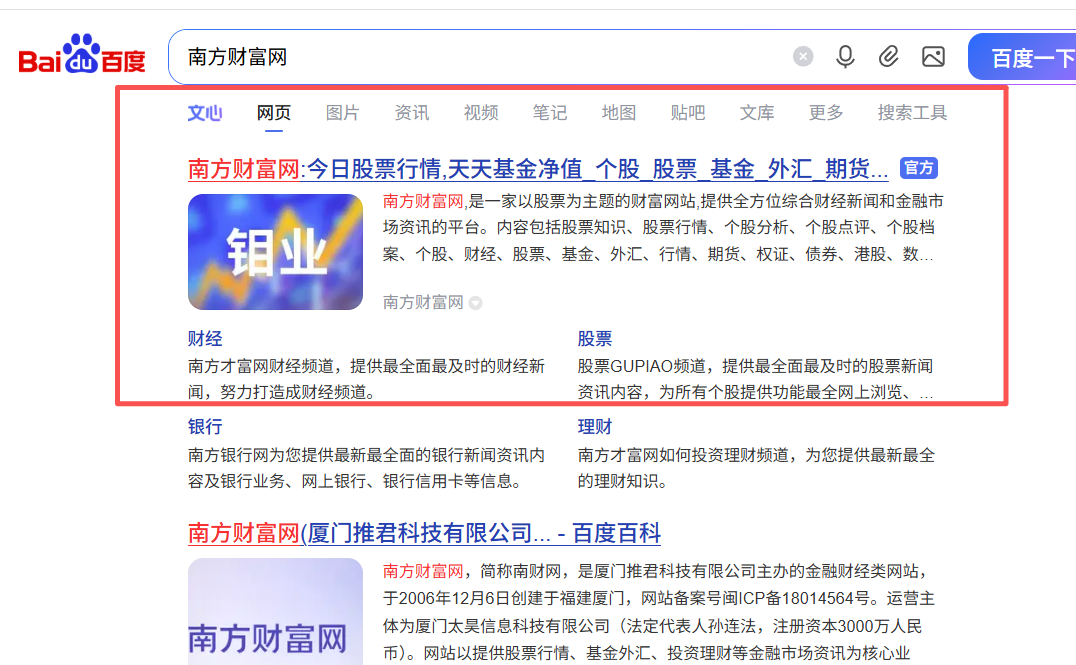Open the 百度百科 entry for 南方财富网
Image resolution: width=1076 pixels, height=665 pixels.
tap(424, 534)
